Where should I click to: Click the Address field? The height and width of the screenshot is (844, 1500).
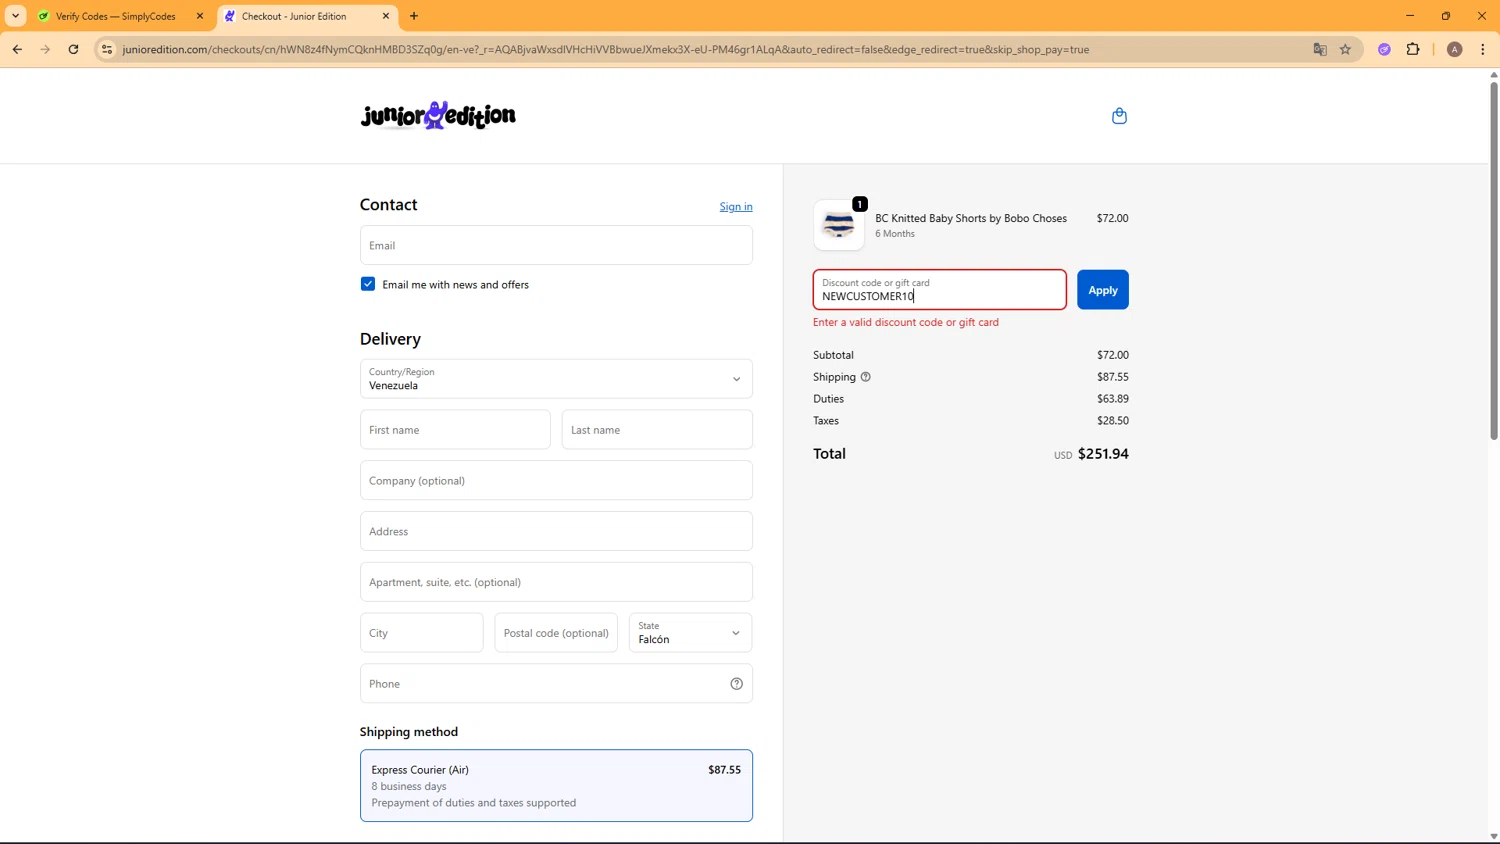(x=556, y=531)
